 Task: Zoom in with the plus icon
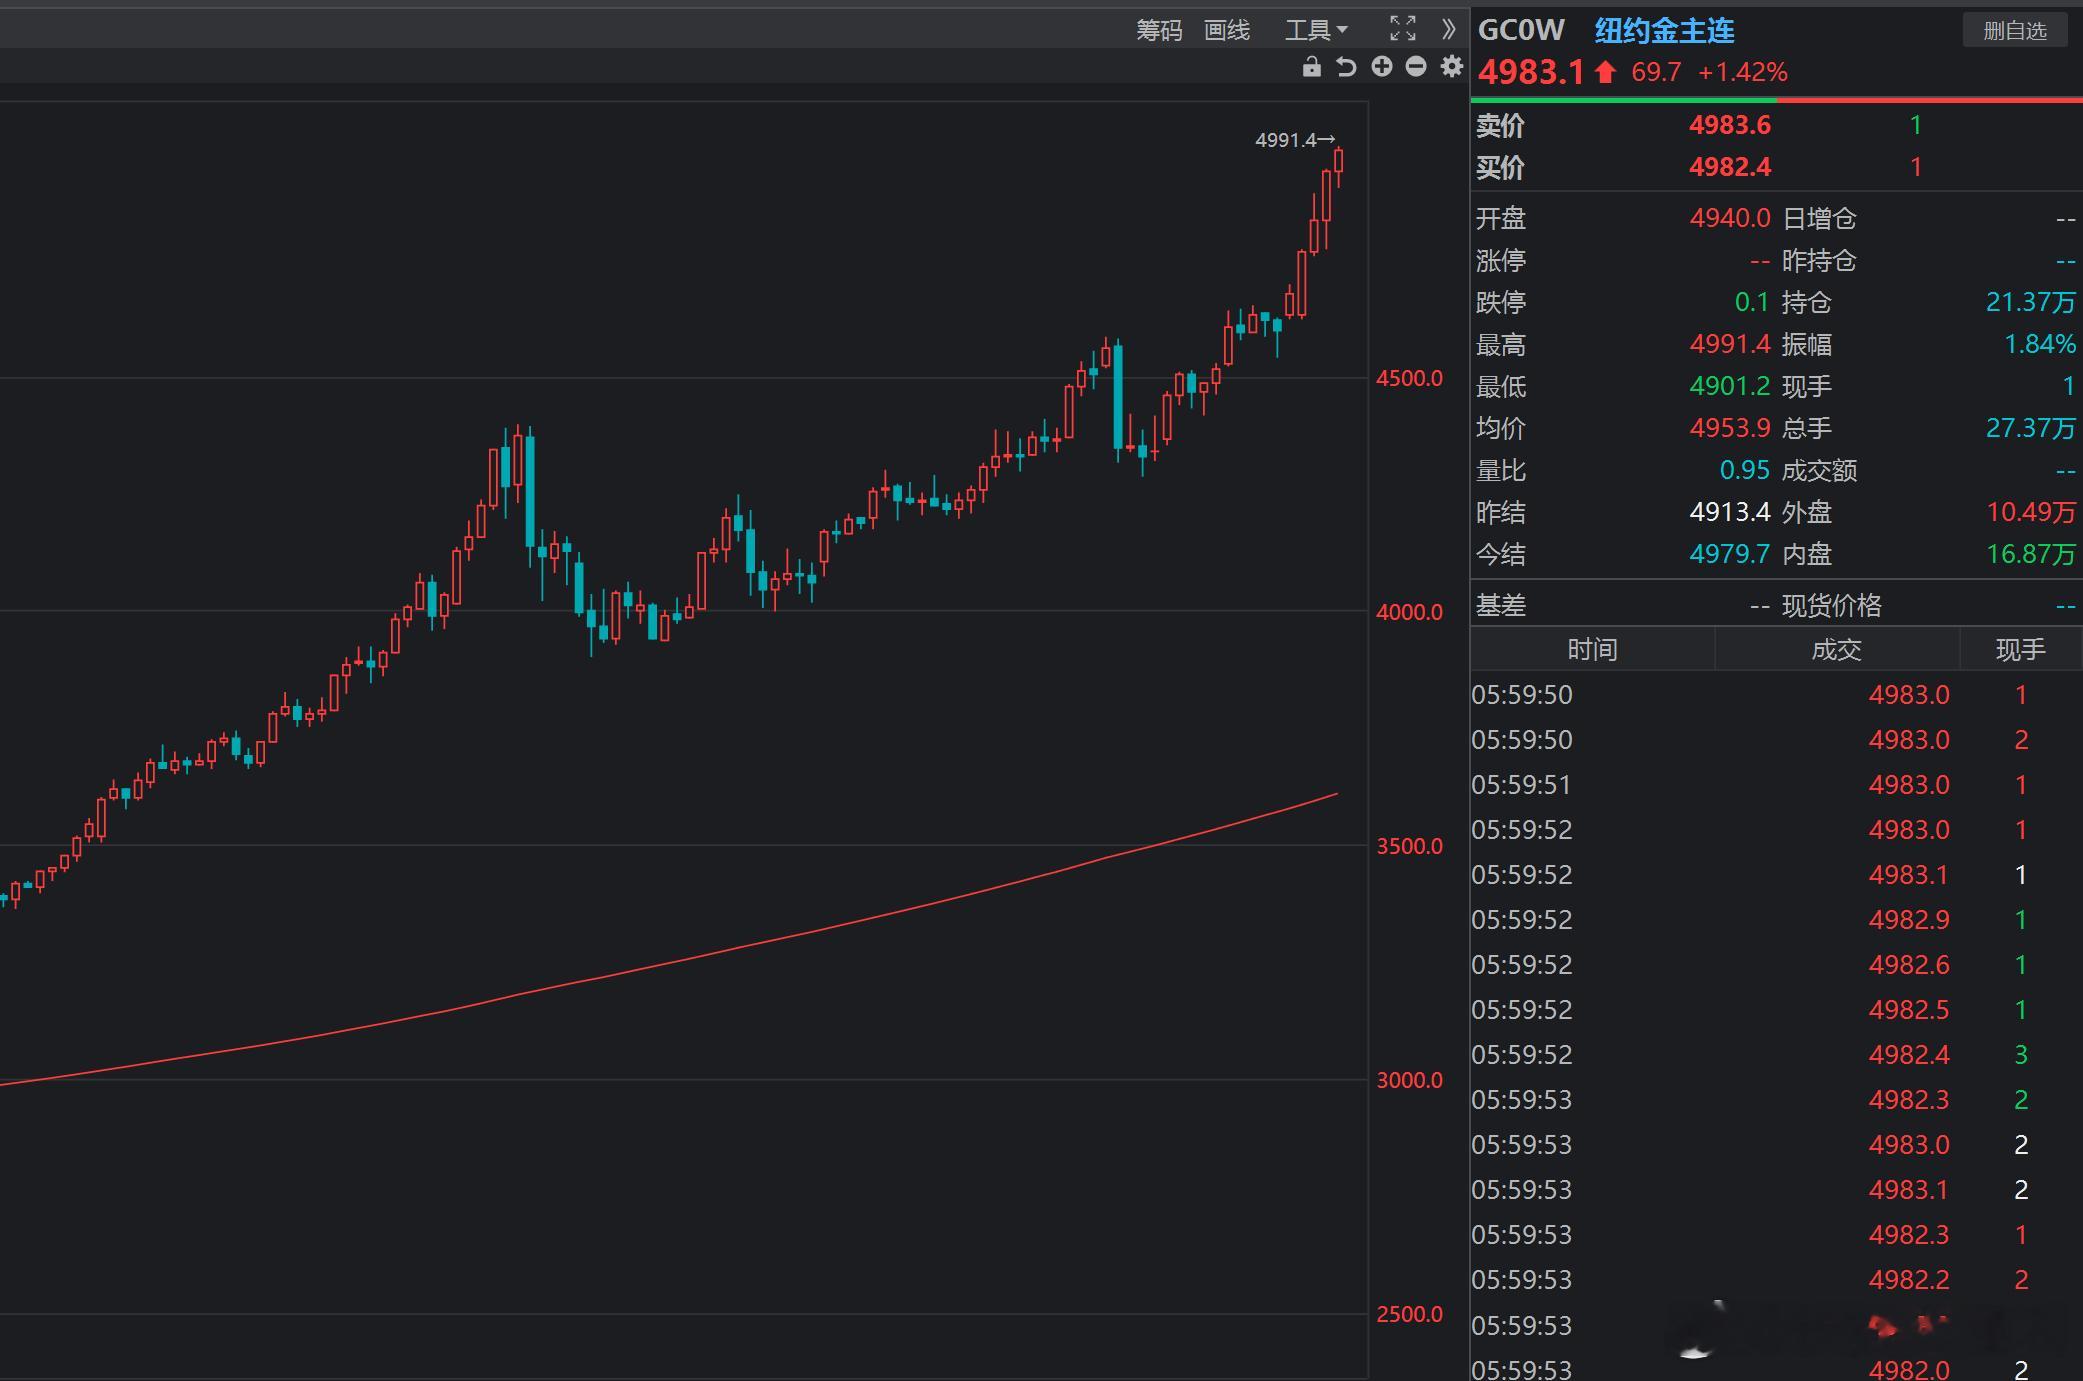[1381, 67]
